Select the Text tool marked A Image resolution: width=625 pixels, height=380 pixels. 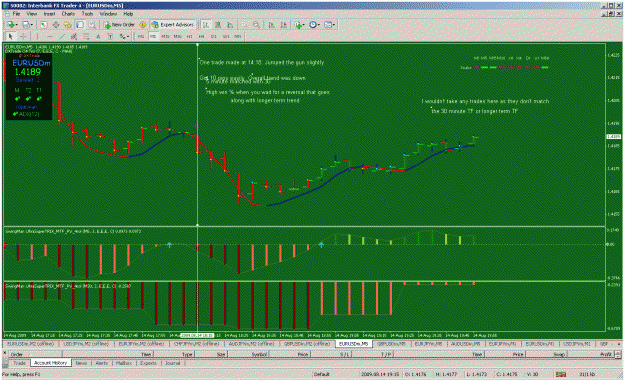click(x=98, y=36)
